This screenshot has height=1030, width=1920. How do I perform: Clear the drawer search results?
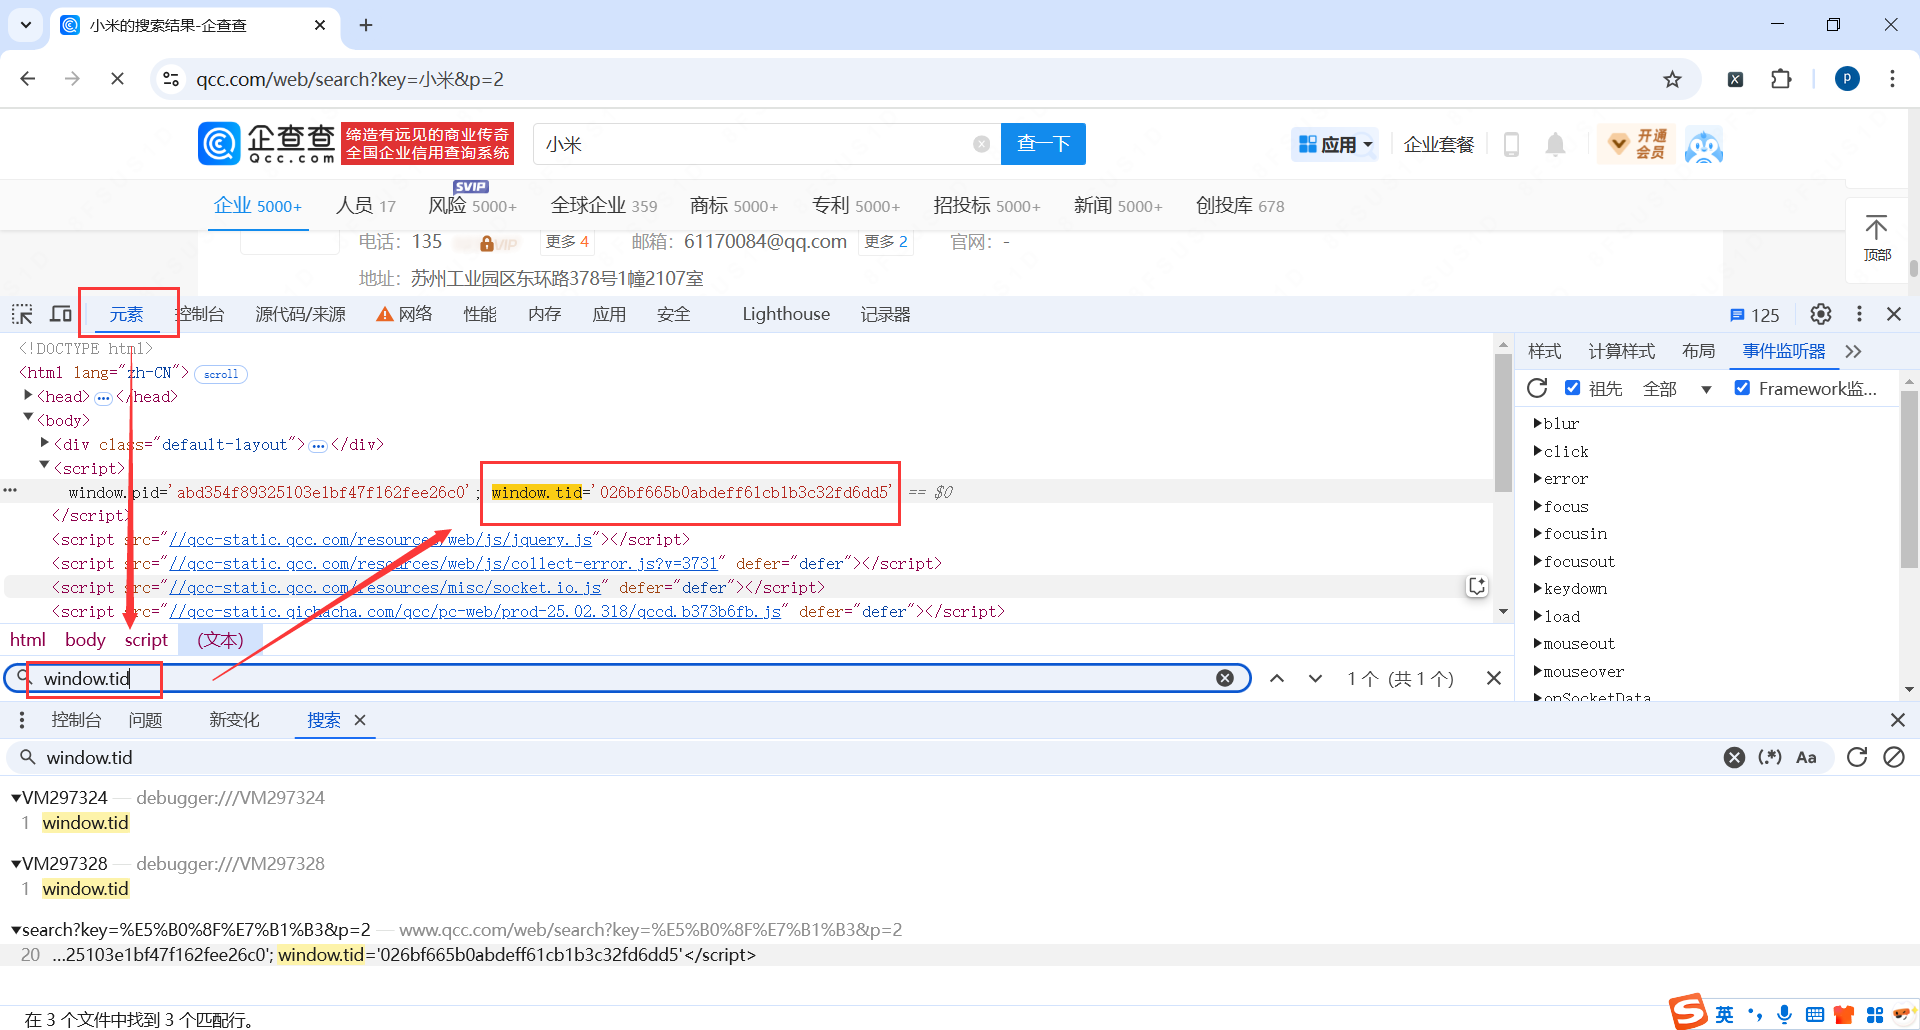(1894, 757)
